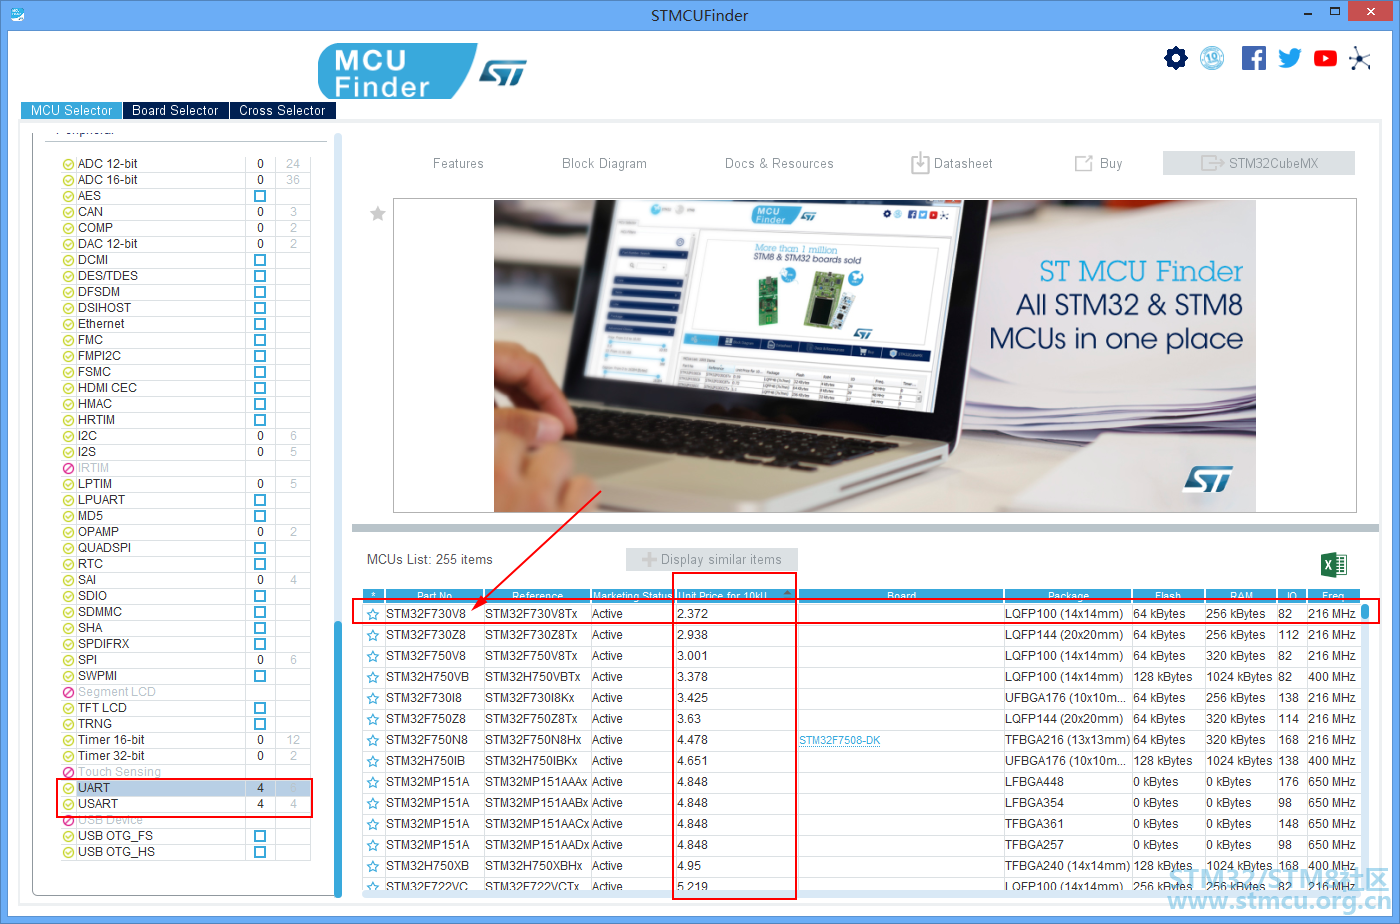Open the Twitter bird icon

click(x=1290, y=58)
